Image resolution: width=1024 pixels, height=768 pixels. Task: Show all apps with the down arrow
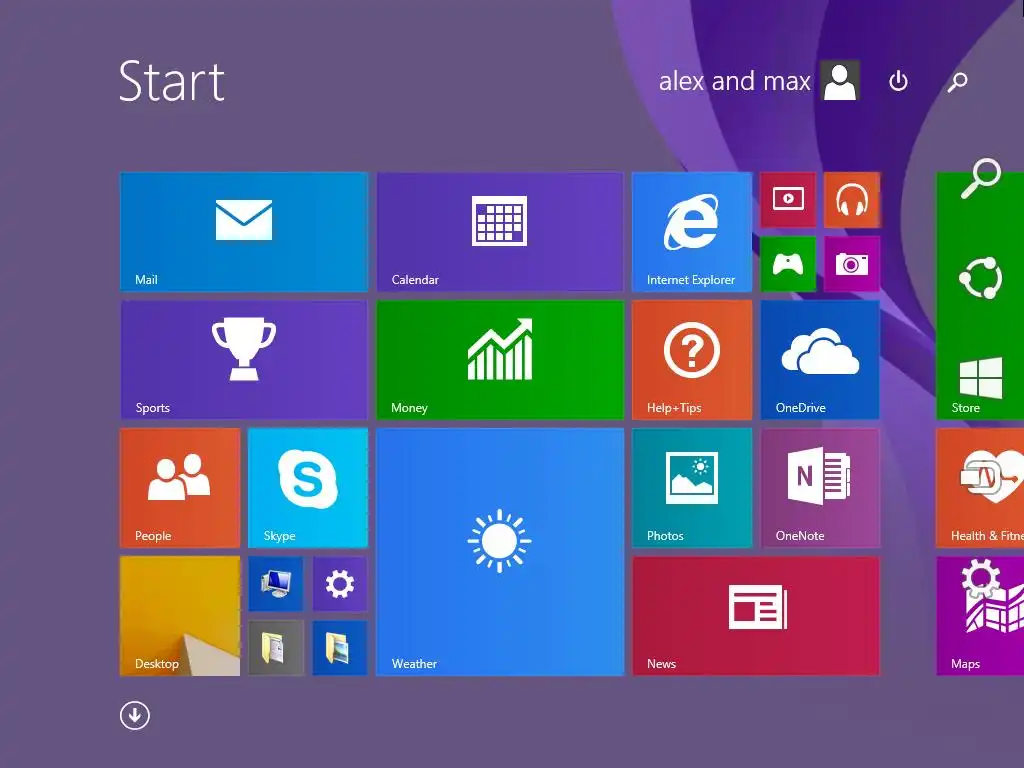(135, 716)
